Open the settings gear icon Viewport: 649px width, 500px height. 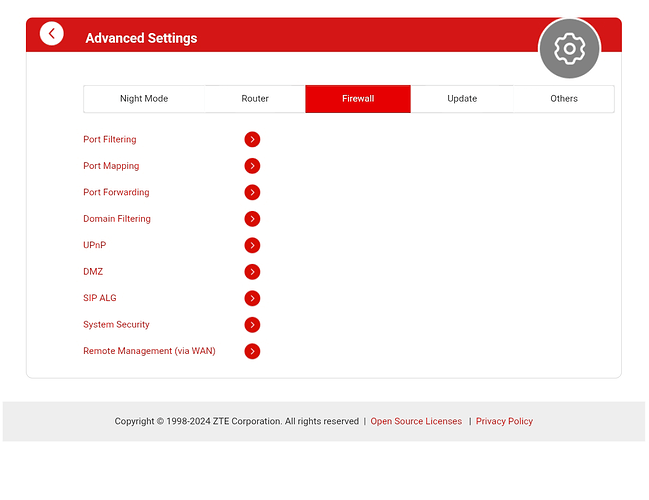point(569,48)
